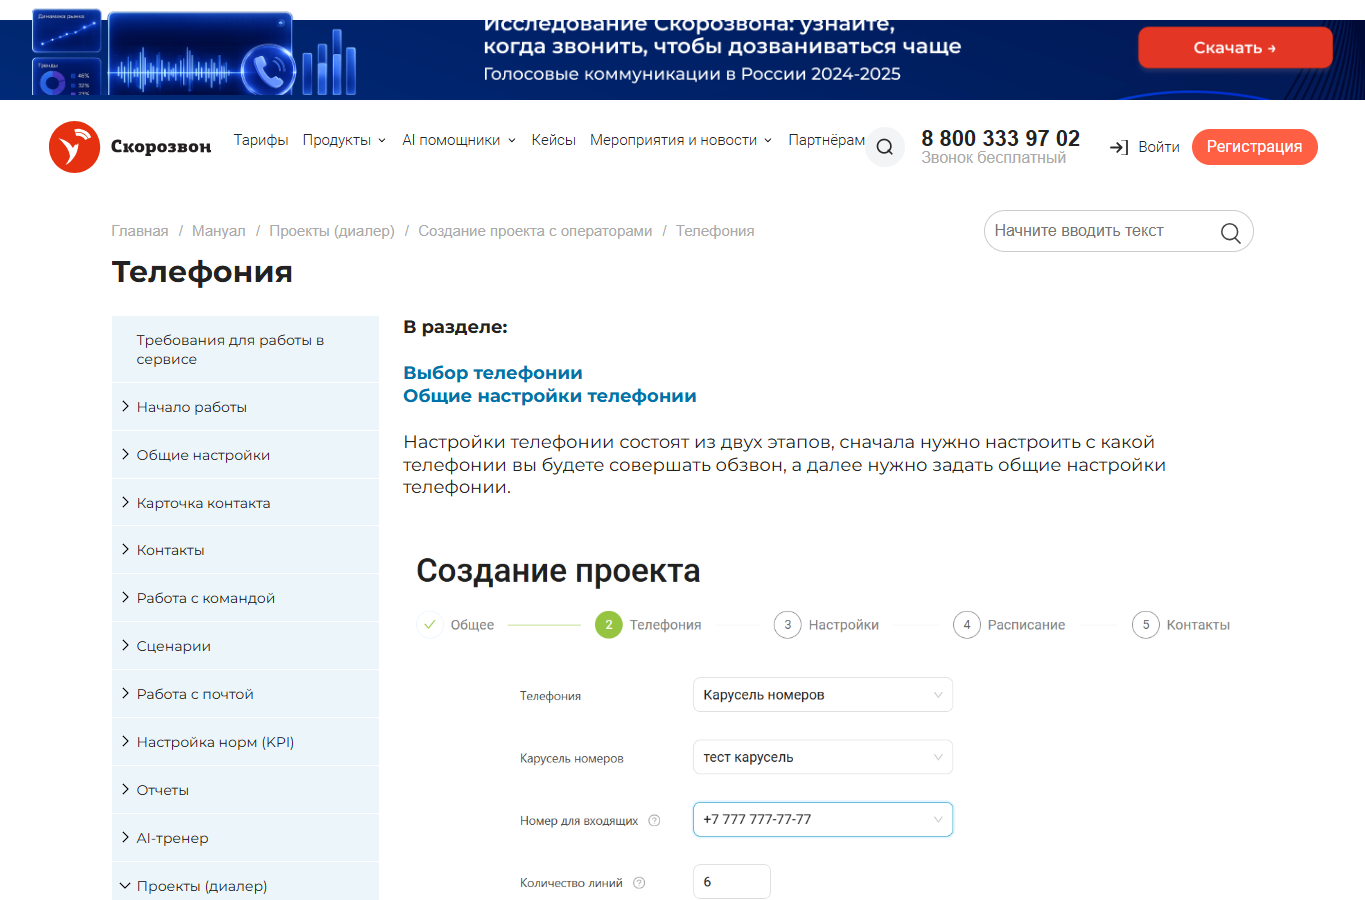This screenshot has width=1365, height=900.
Task: Expand the Сценарии sidebar section
Action: point(245,646)
